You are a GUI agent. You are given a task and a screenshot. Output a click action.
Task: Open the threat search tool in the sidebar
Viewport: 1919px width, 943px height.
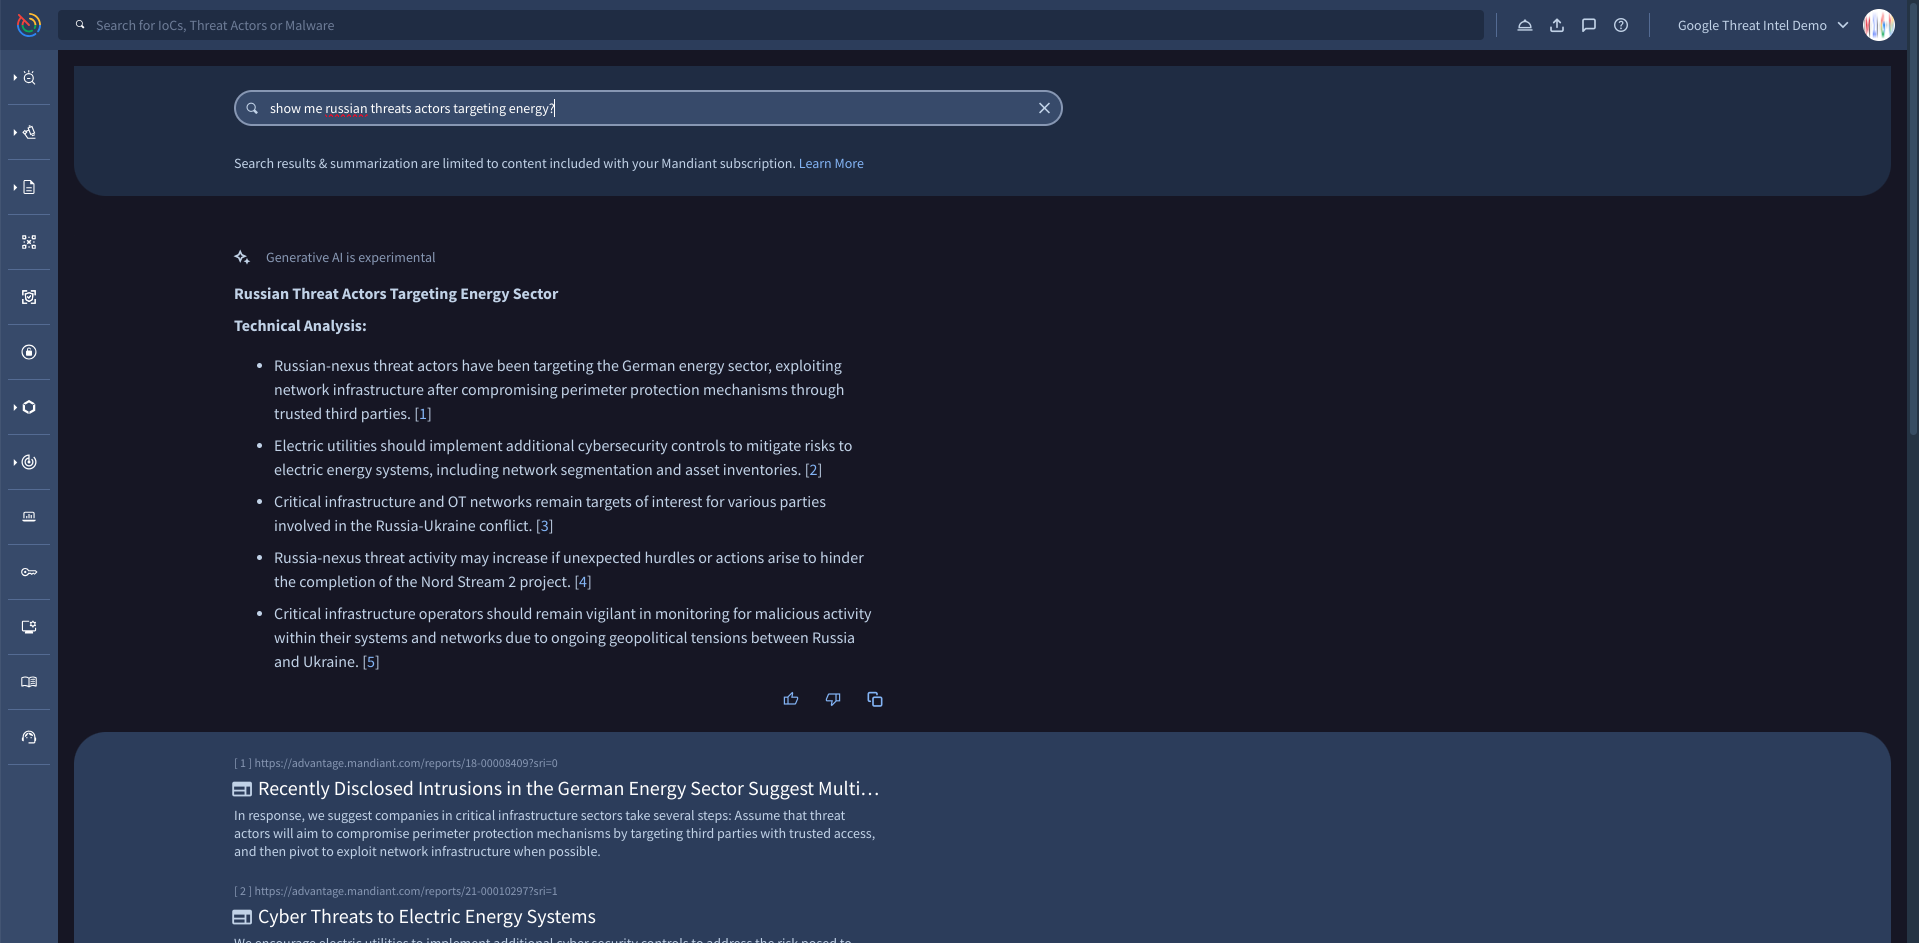point(30,78)
